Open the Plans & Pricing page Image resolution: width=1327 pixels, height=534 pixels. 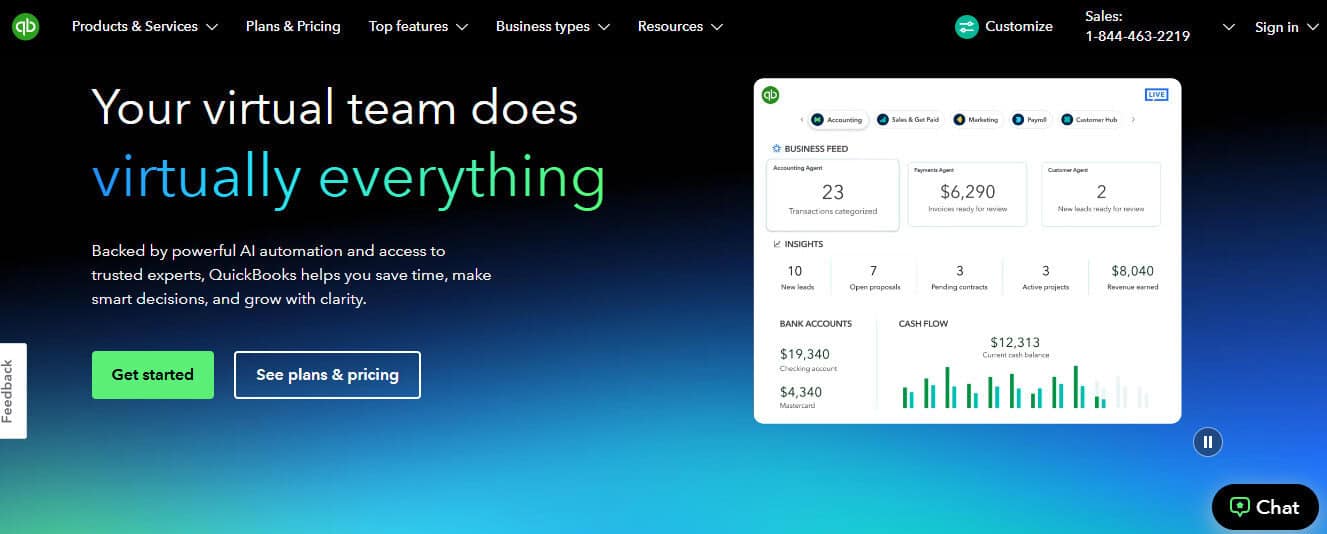point(293,27)
